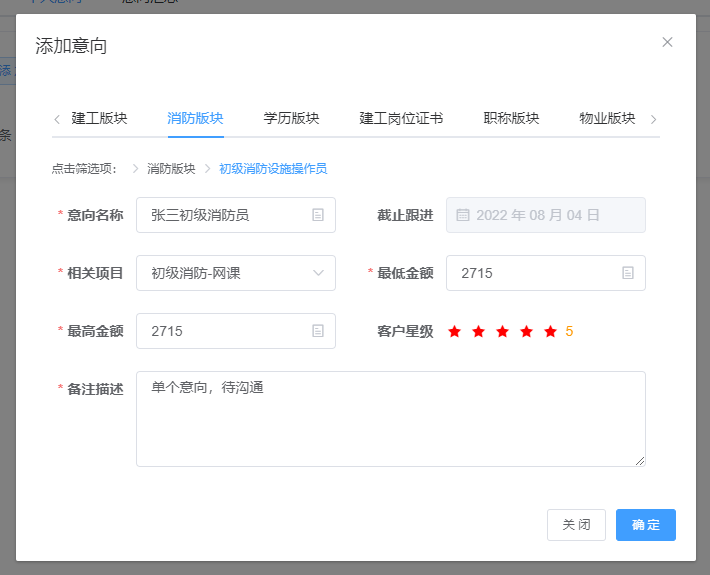Click the document icon in 最高金额 field
The width and height of the screenshot is (710, 575).
318,331
